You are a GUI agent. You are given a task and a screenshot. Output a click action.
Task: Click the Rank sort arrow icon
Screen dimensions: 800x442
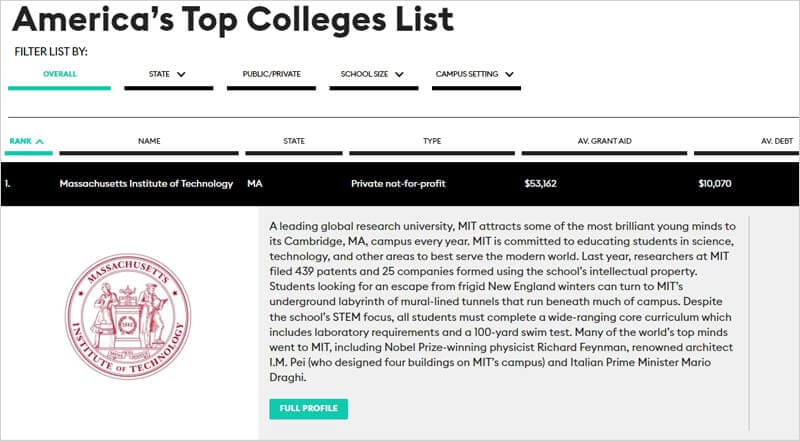pyautogui.click(x=39, y=141)
